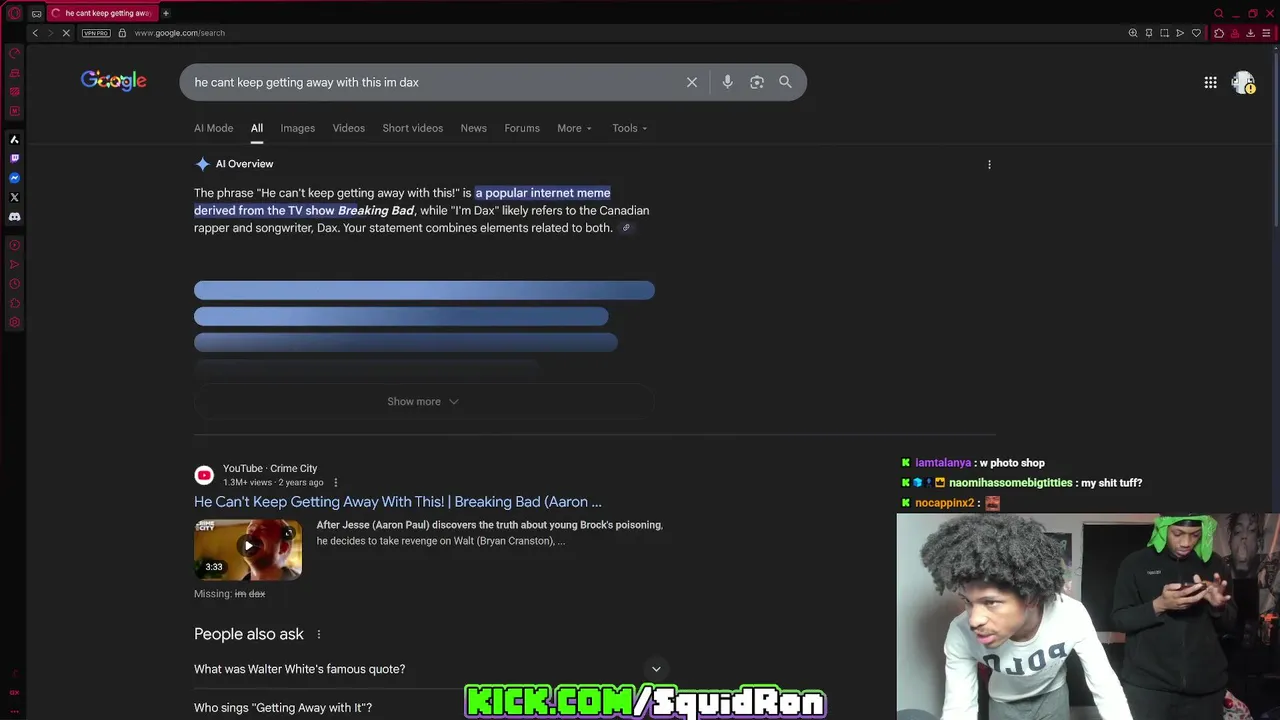This screenshot has height=720, width=1280.
Task: Click the www.google.com/search address bar
Action: tap(180, 33)
